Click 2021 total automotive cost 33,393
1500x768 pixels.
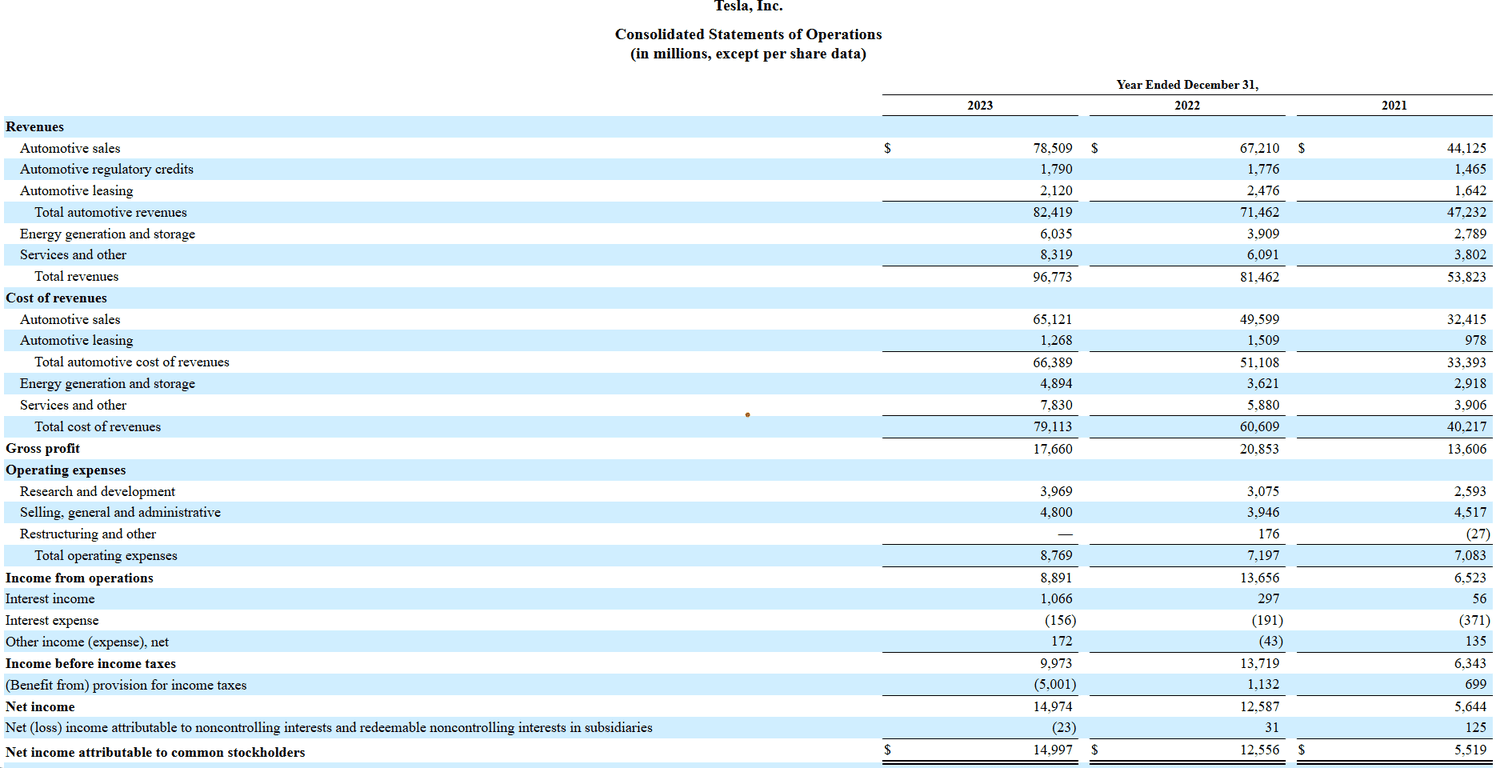1466,362
